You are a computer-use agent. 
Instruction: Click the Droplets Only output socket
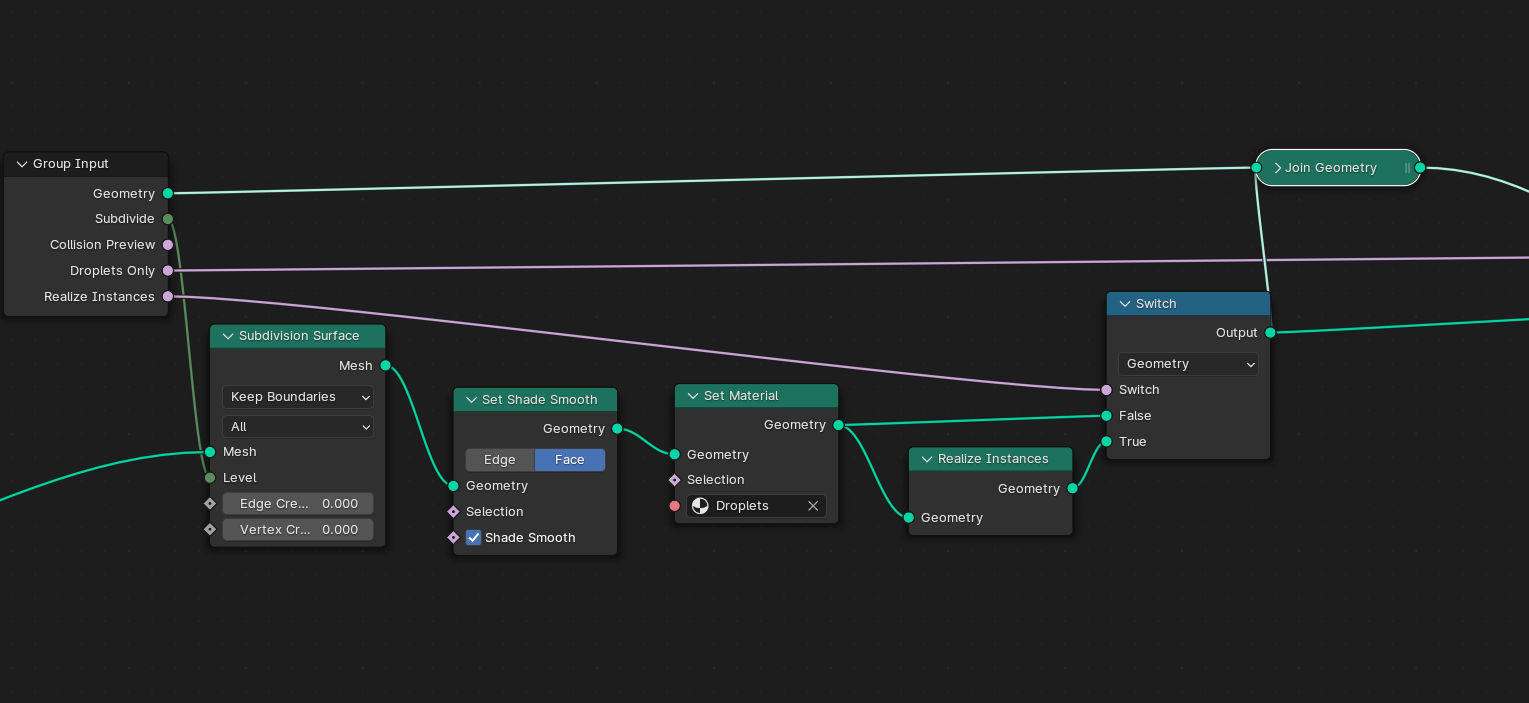click(x=168, y=271)
